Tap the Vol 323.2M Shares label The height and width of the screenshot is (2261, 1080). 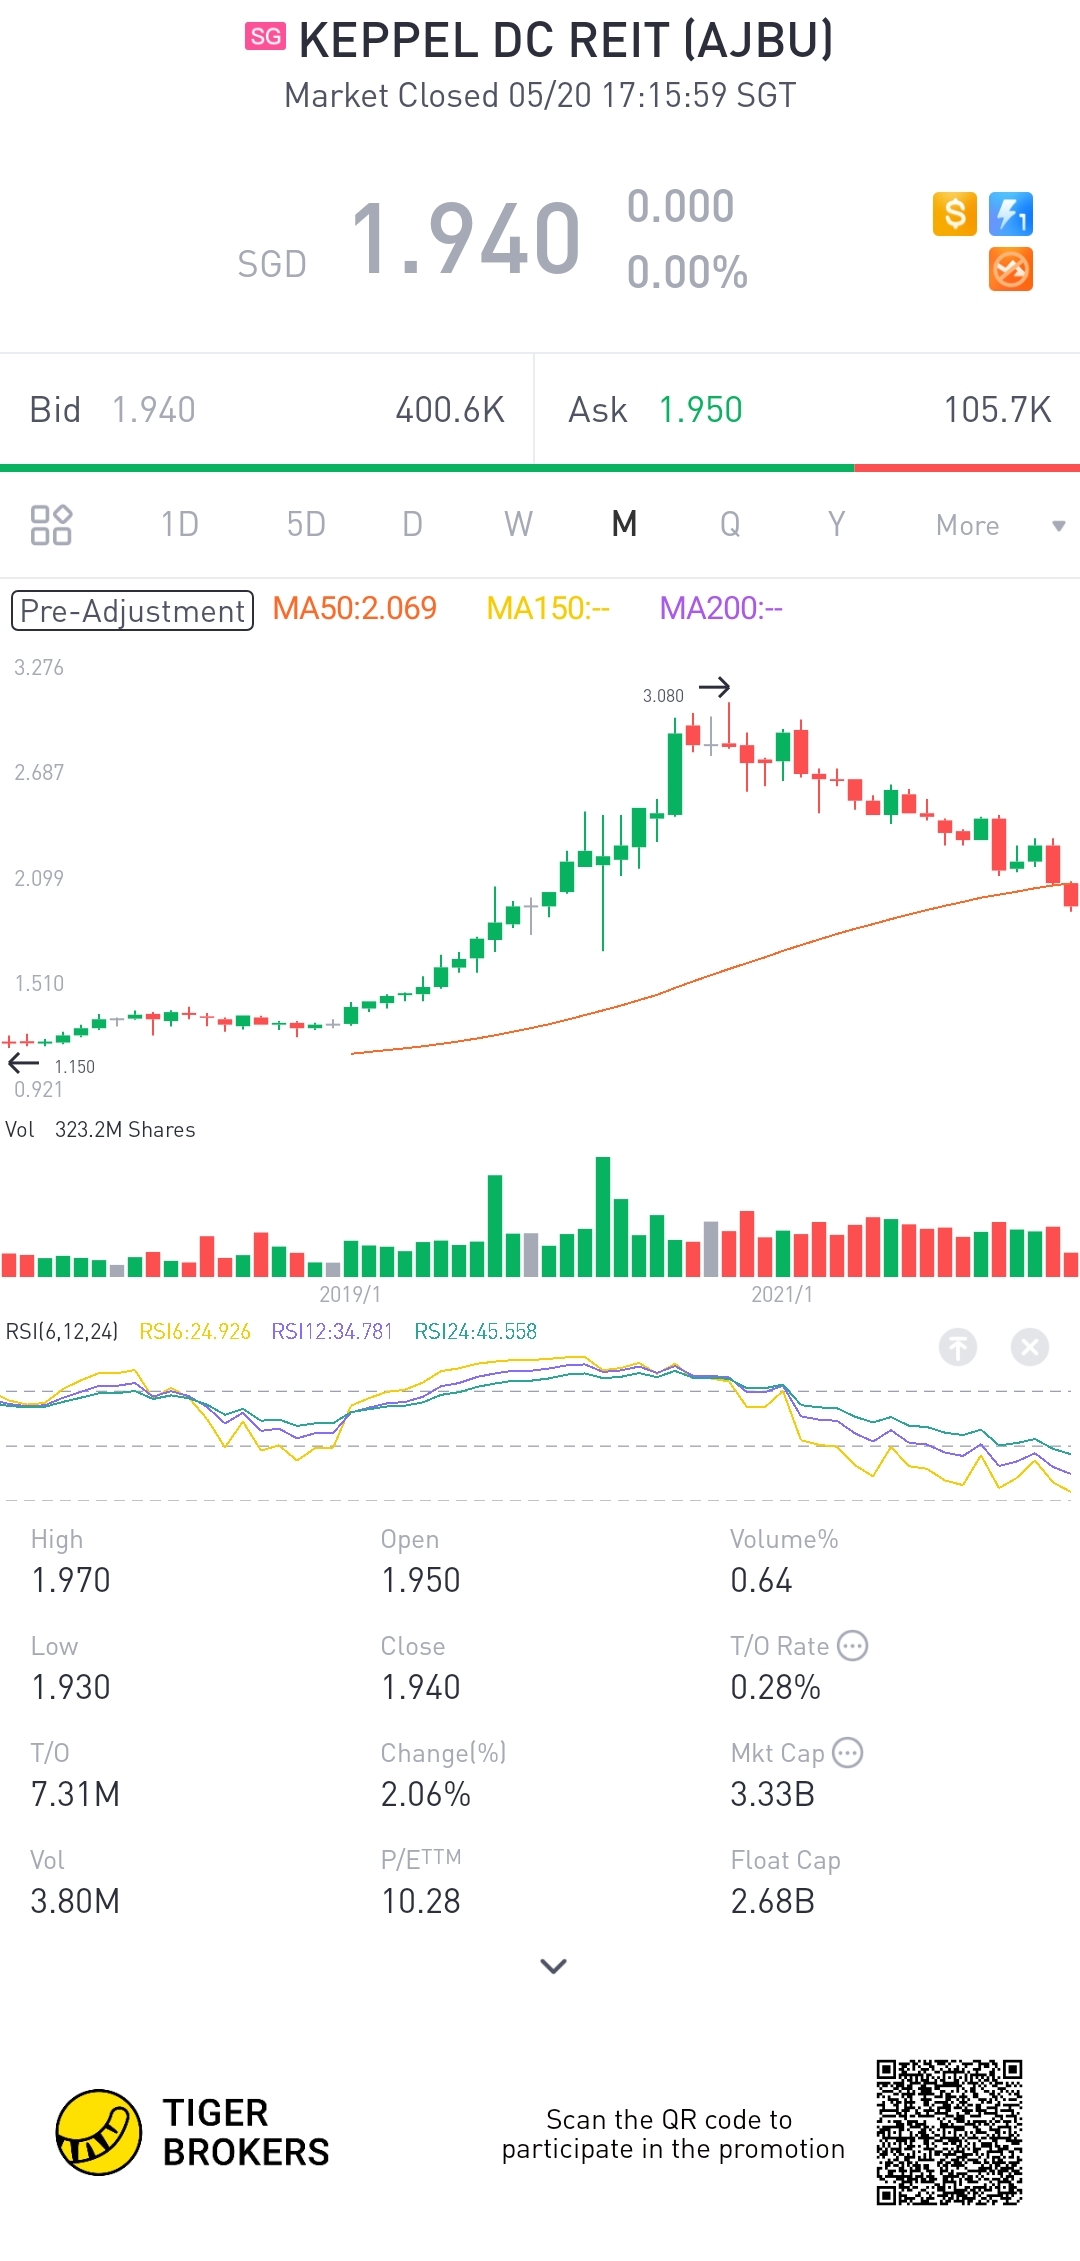click(x=100, y=1129)
